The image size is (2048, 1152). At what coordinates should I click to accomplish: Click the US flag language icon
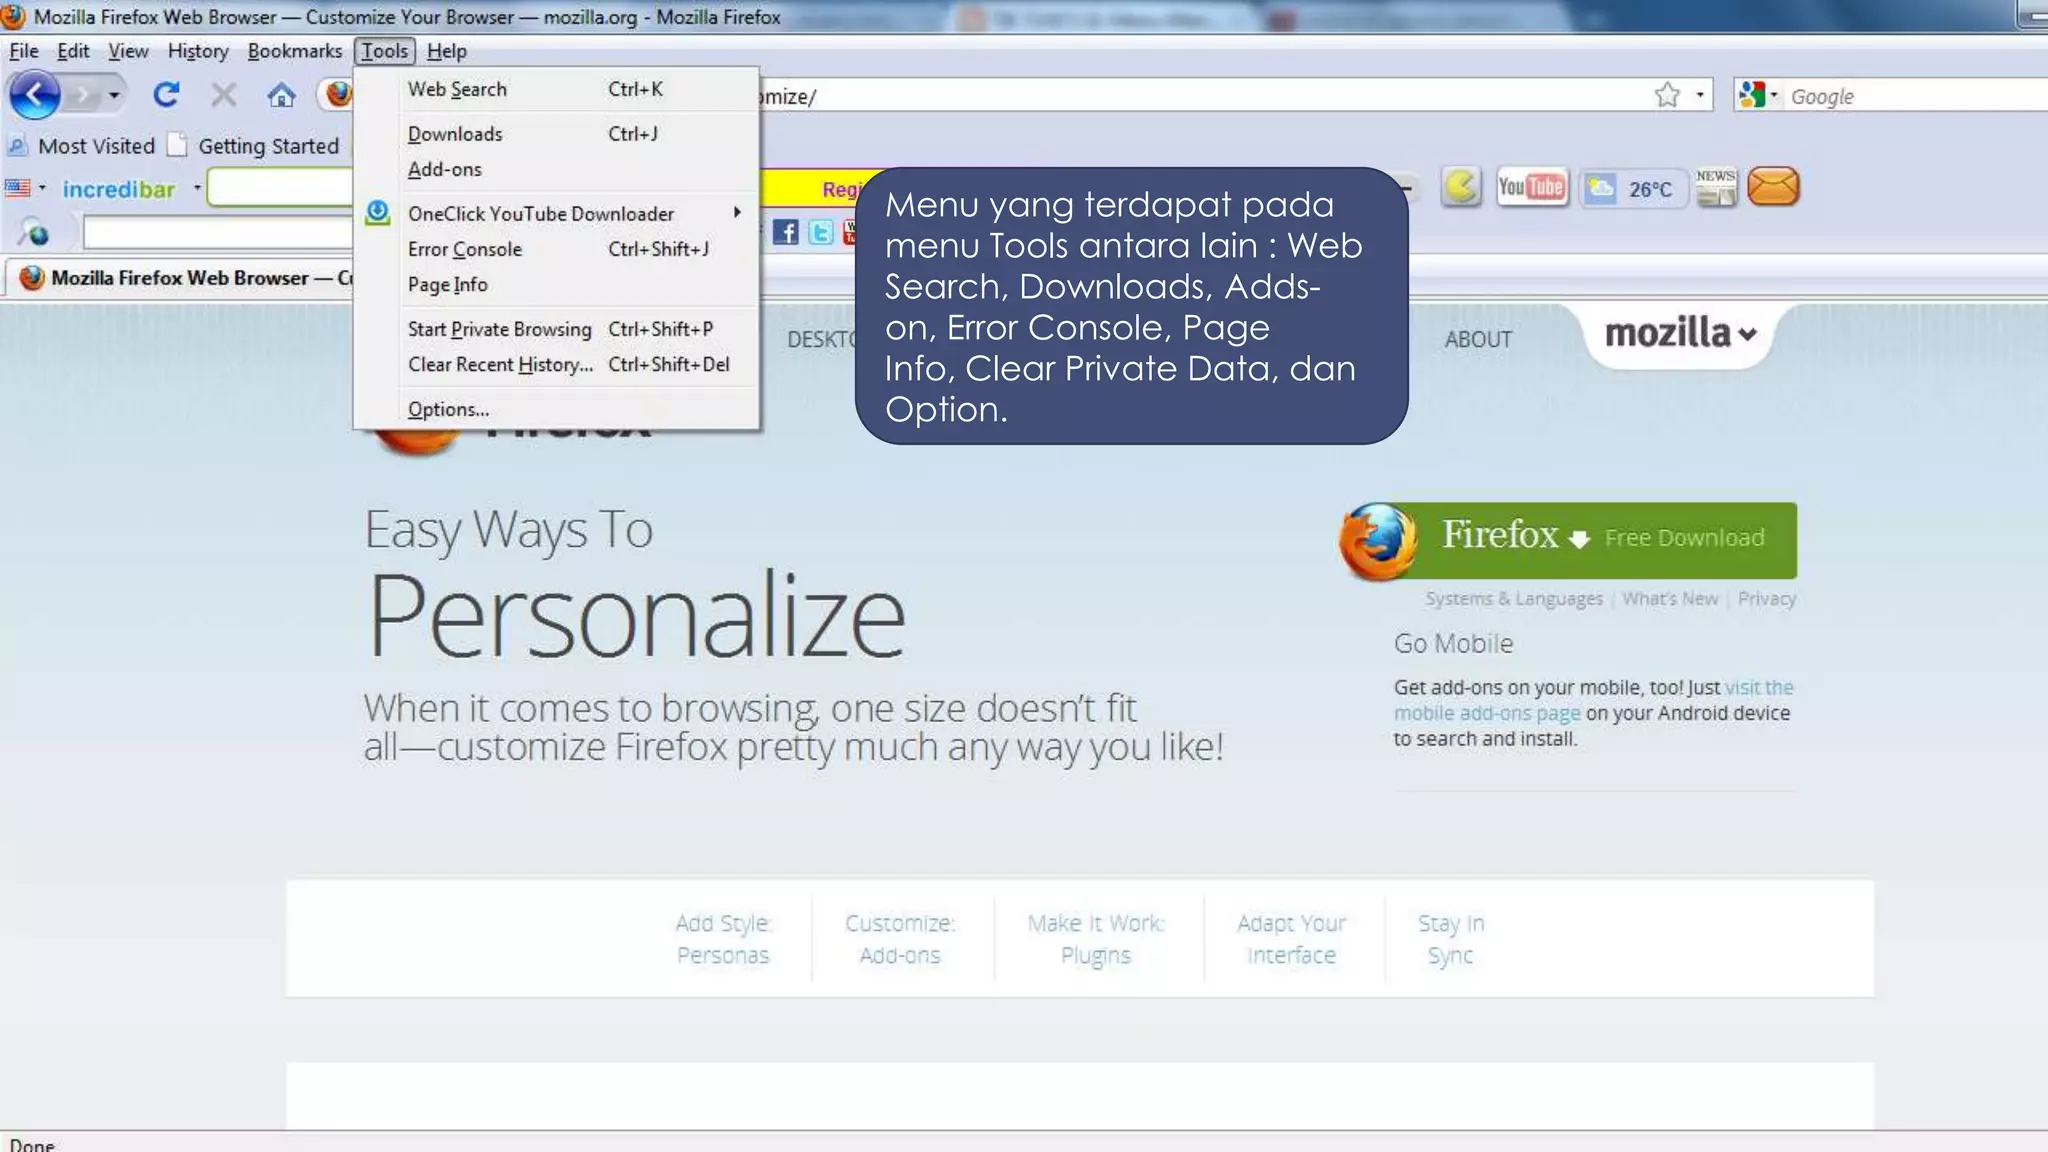click(x=18, y=187)
